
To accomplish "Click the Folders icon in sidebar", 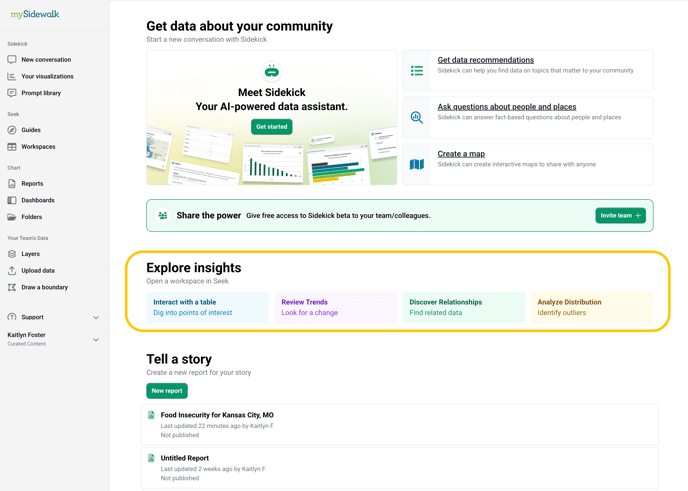I will (x=12, y=217).
